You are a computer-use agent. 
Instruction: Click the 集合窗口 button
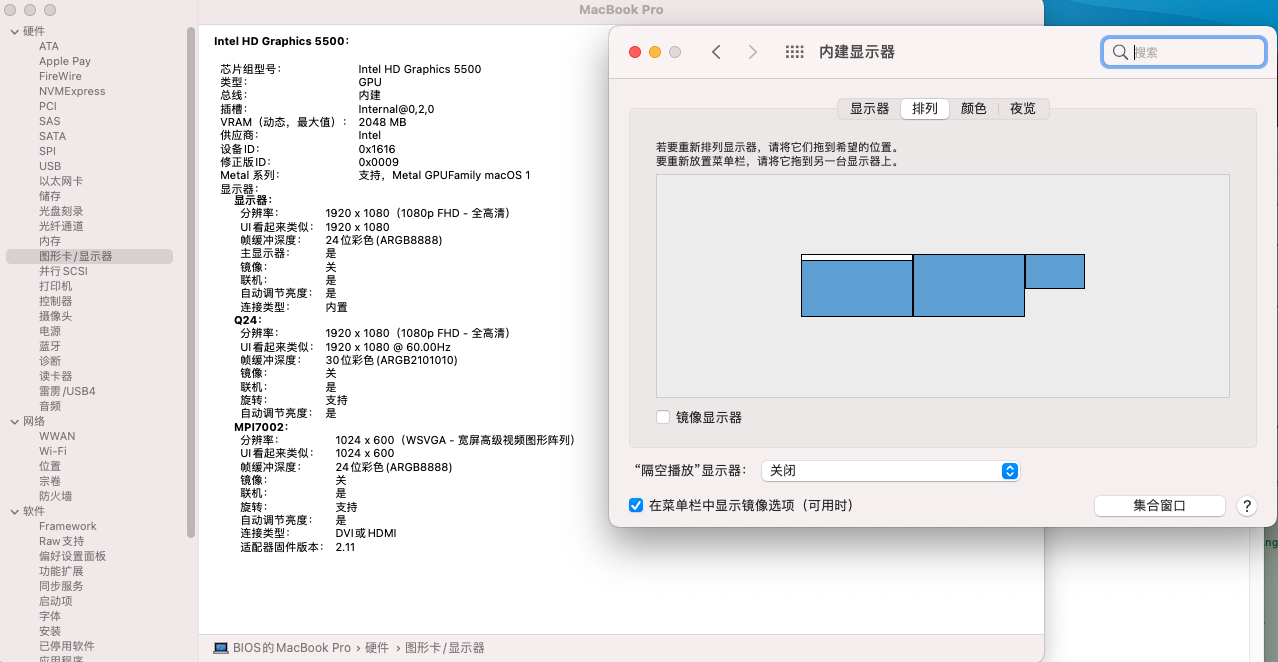[1159, 506]
